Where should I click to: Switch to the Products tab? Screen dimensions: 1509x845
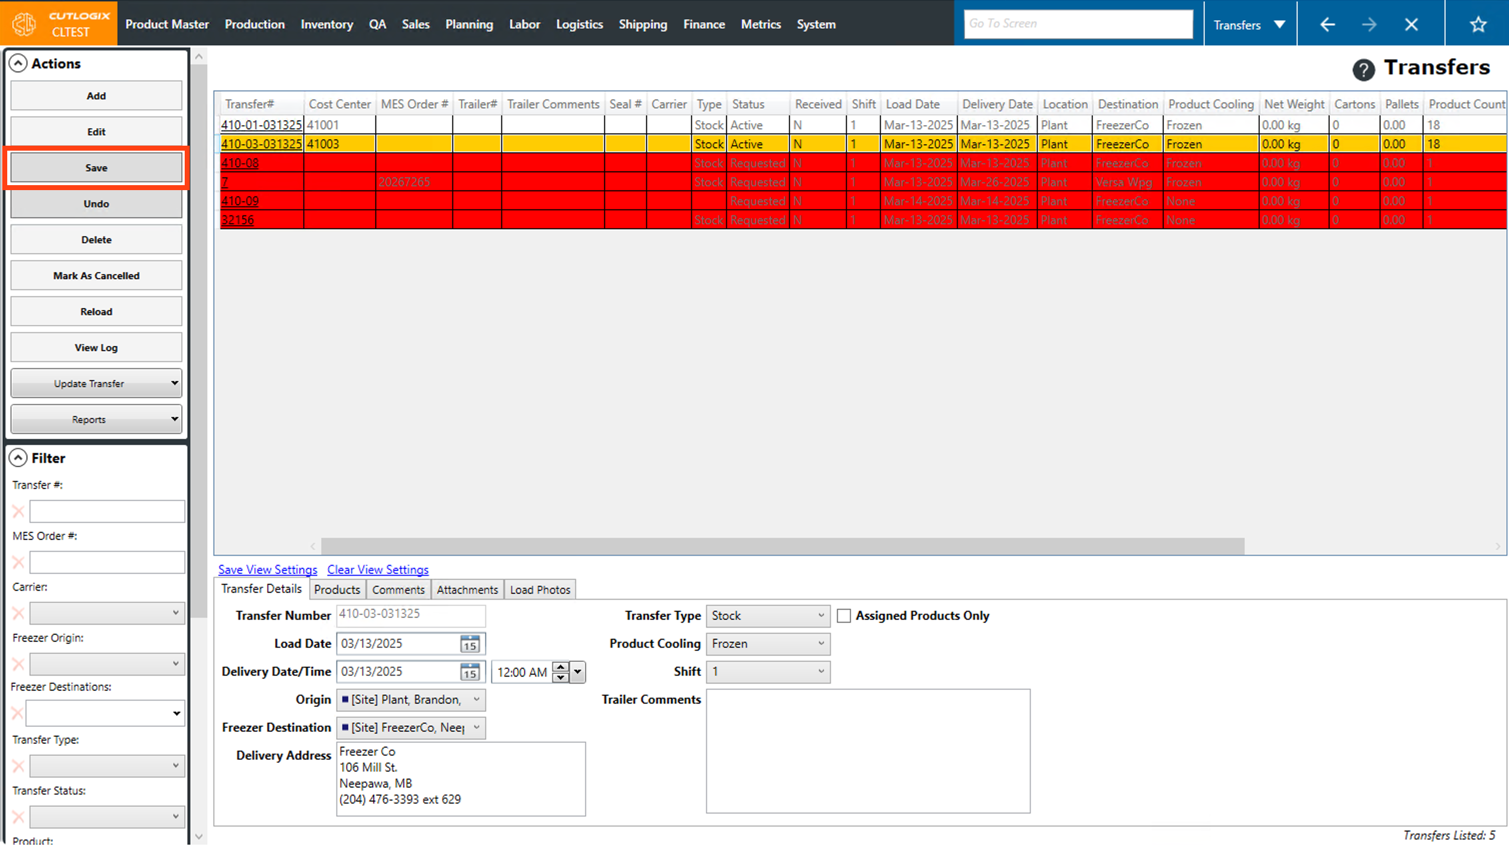[337, 590]
